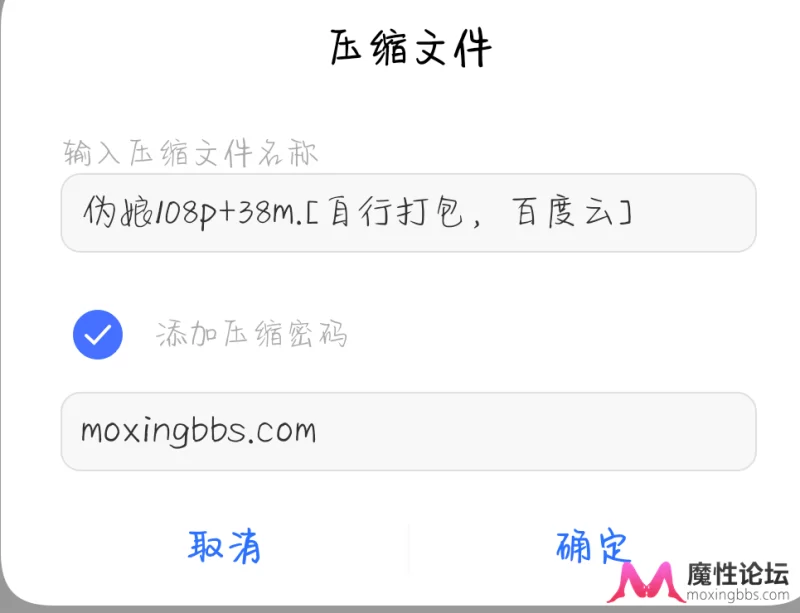The image size is (800, 613).
Task: Place cursor after 百度云] in filename
Action: (635, 212)
